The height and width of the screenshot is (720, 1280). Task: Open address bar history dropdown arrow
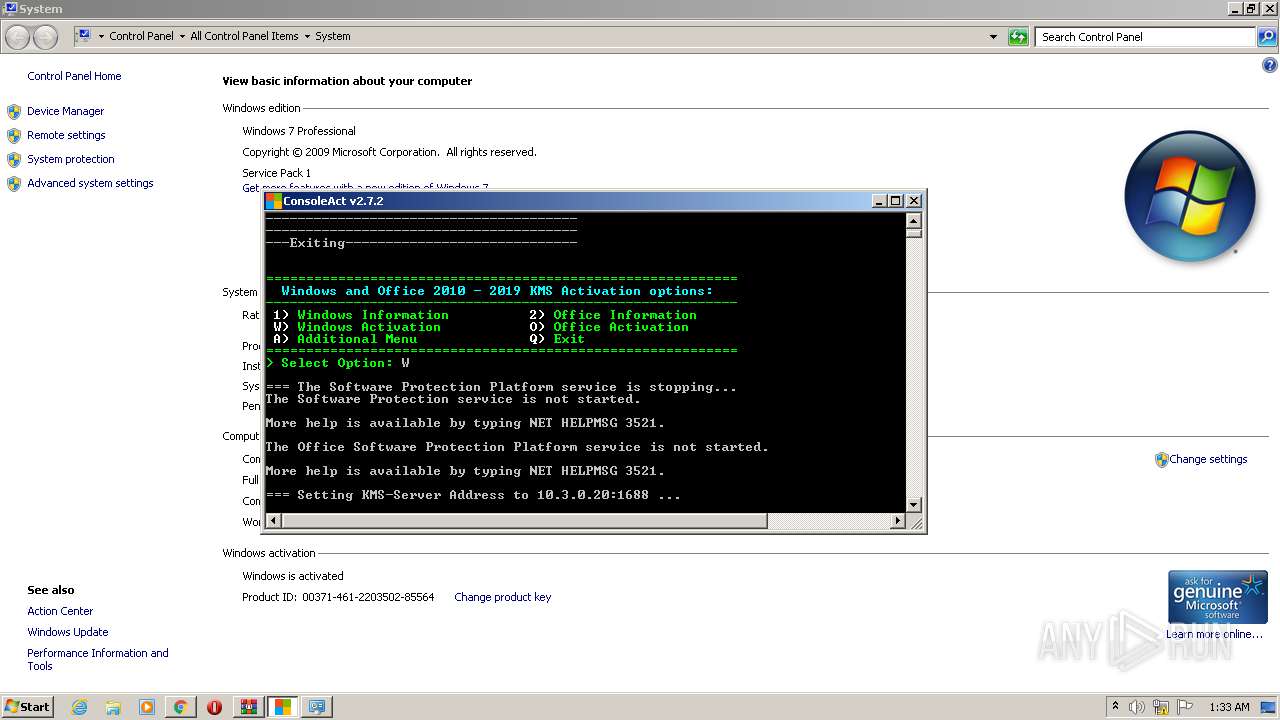click(x=993, y=37)
